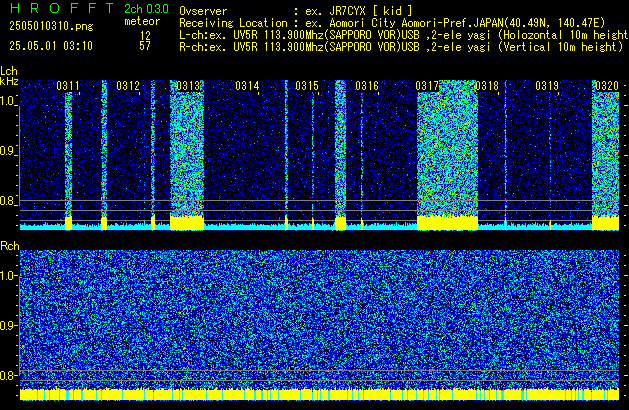Click the meteor count value '12'
The image size is (629, 410).
[x=145, y=35]
